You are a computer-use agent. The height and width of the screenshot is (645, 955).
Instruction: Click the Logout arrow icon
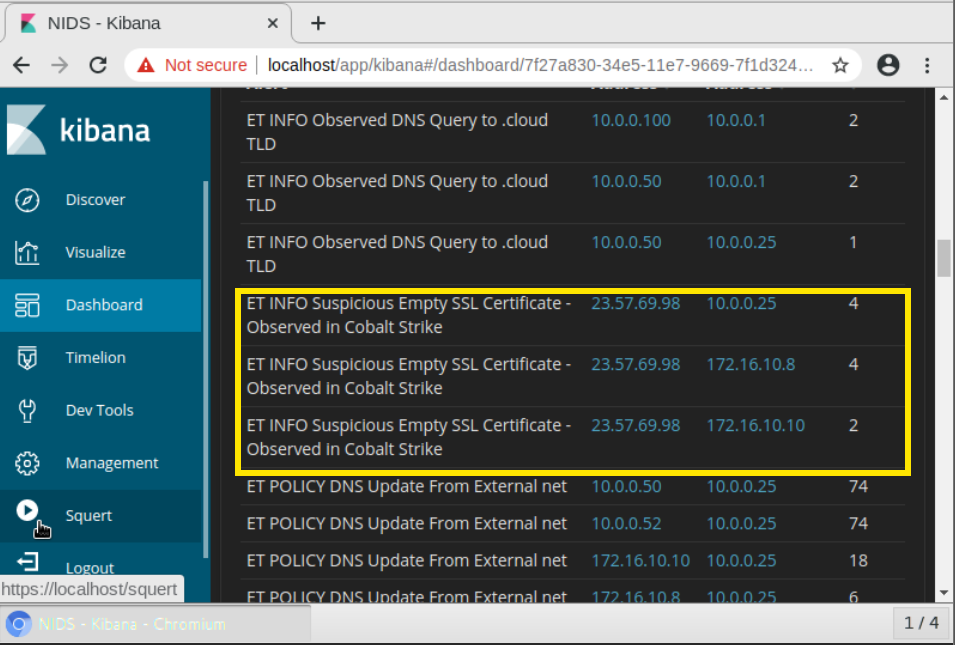click(27, 562)
